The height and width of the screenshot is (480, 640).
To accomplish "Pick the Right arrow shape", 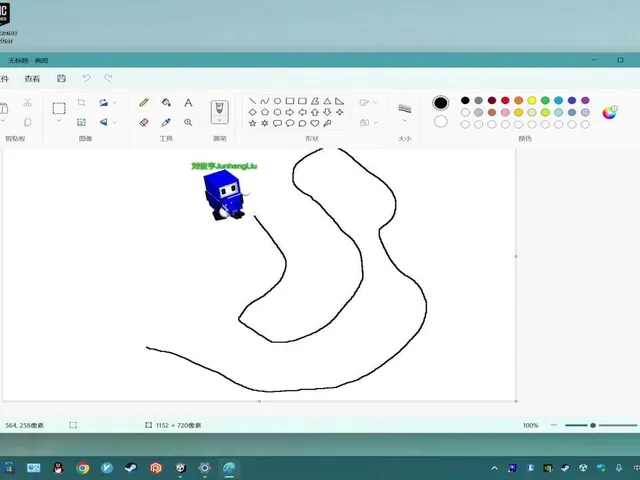I will tap(290, 112).
